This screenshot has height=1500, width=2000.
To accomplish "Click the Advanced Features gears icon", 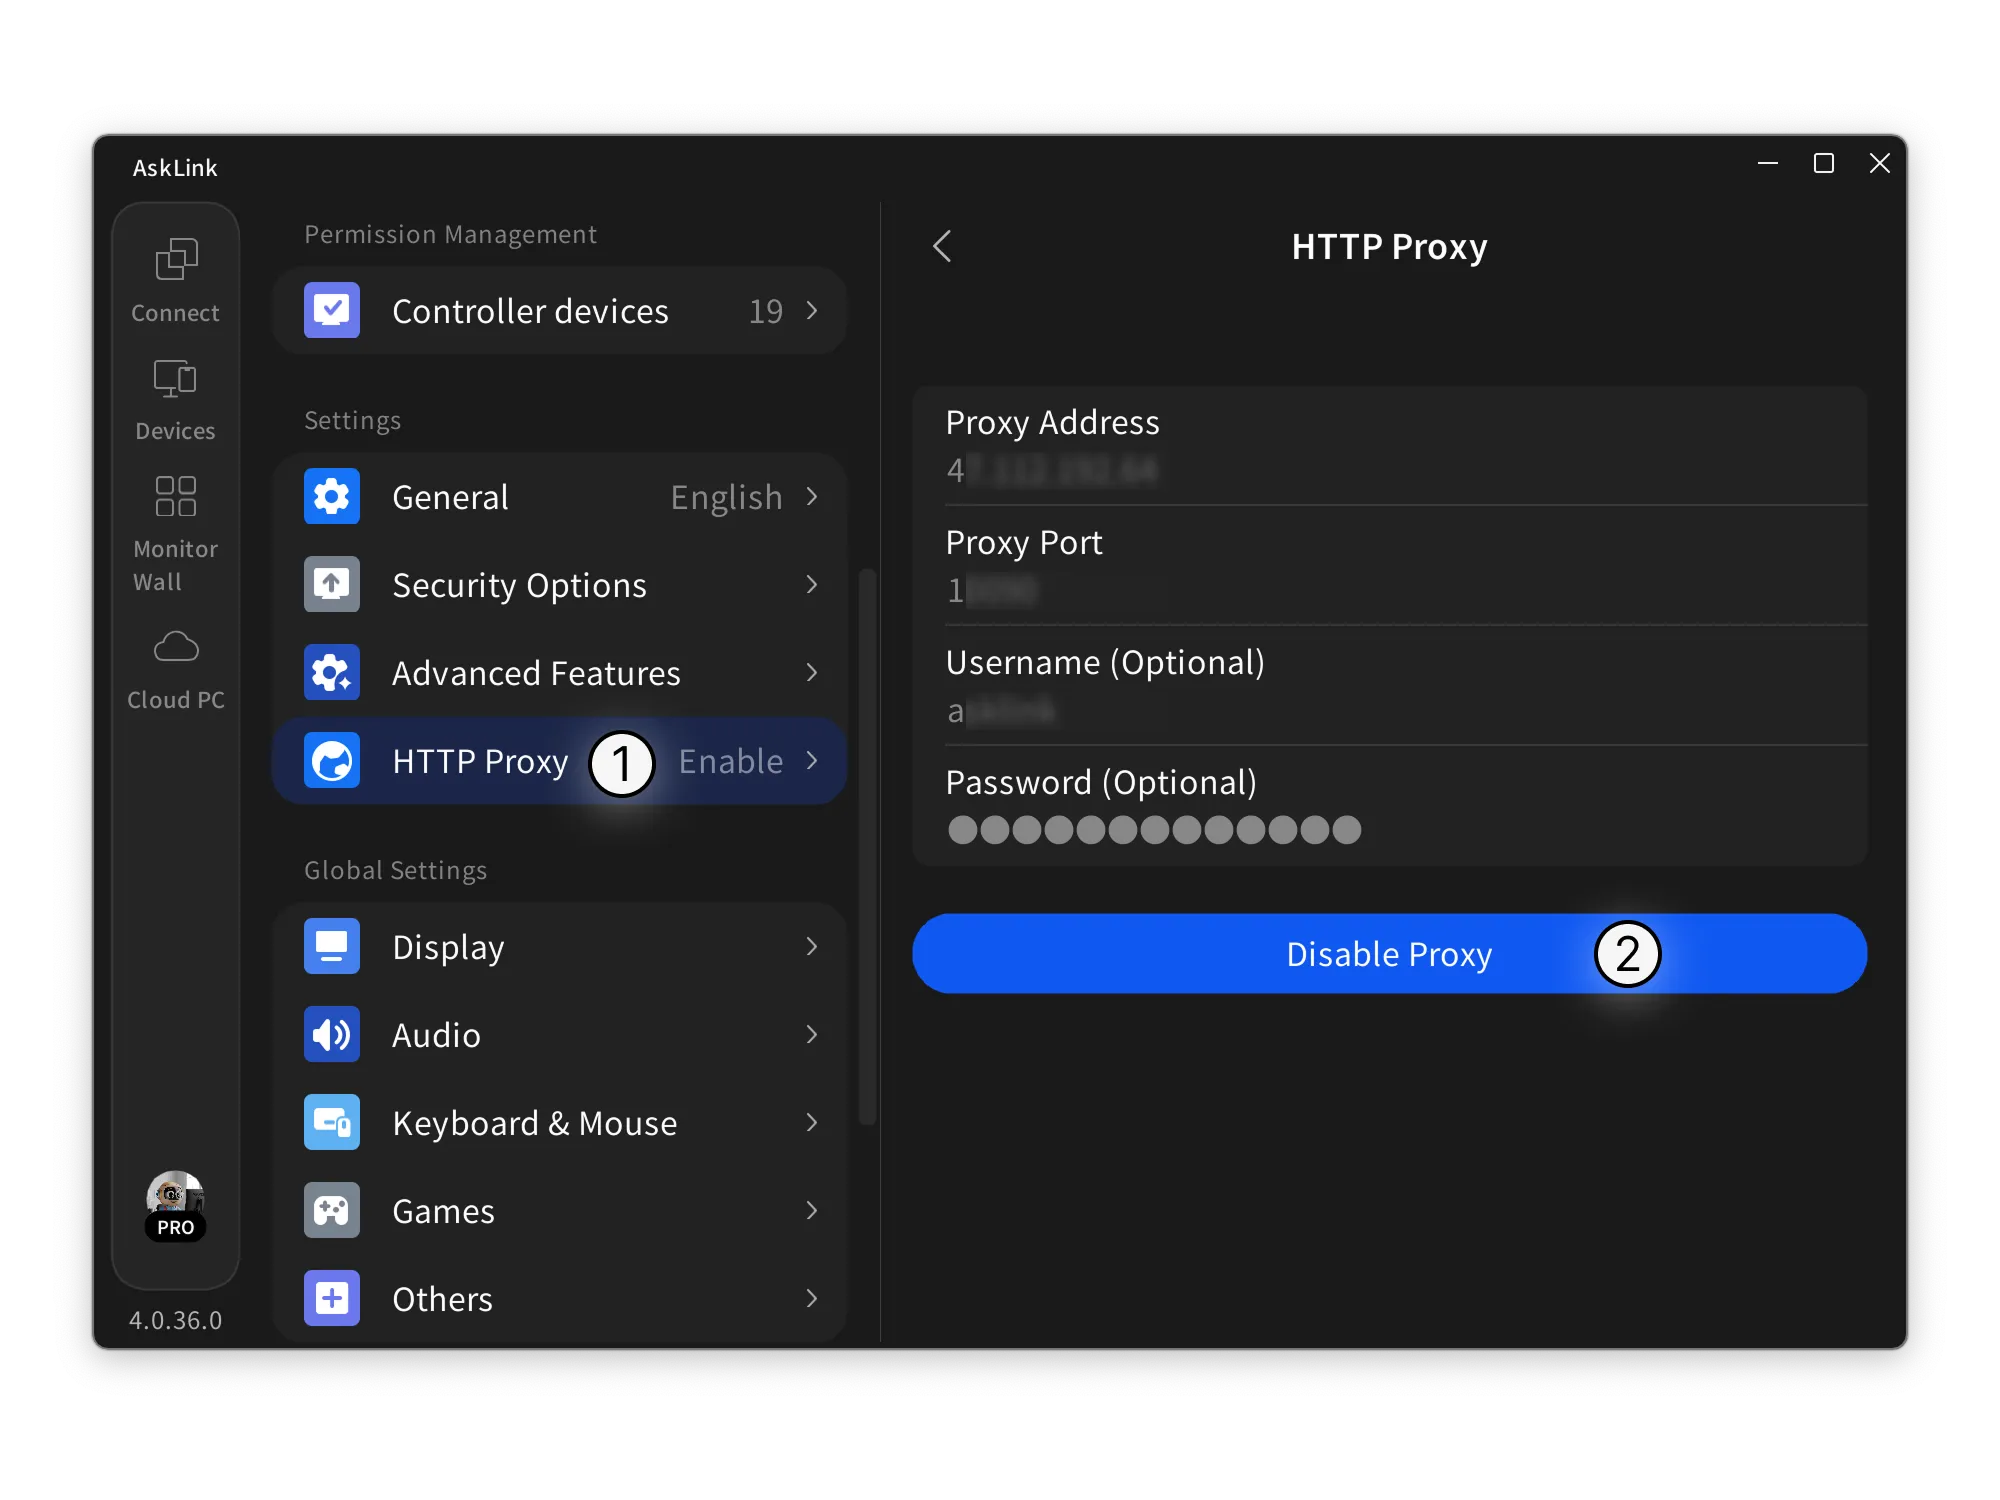I will coord(331,672).
